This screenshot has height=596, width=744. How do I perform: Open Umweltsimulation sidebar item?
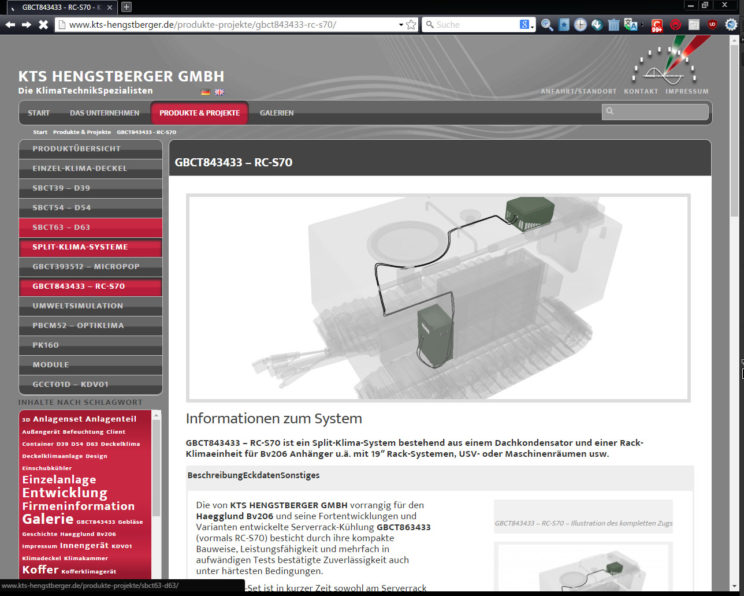pyautogui.click(x=90, y=306)
